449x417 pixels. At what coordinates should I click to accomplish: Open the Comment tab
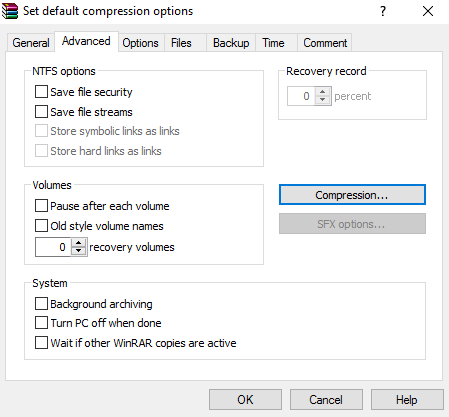click(x=325, y=43)
